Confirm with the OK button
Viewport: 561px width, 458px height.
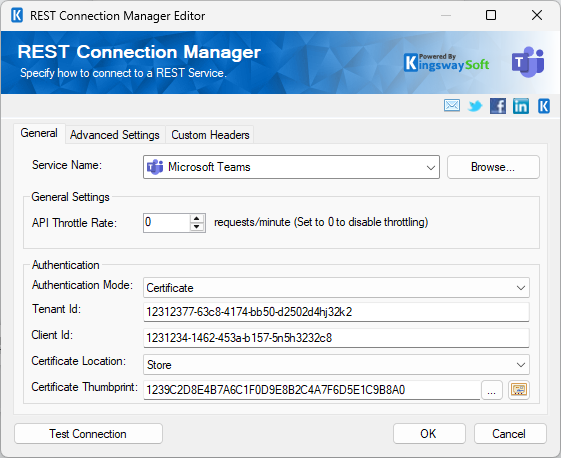point(429,434)
